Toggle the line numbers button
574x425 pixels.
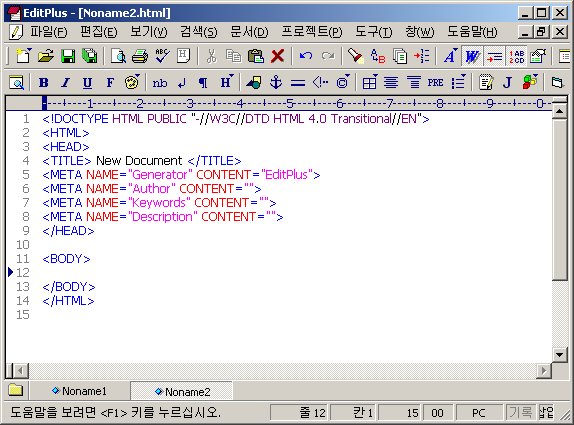(517, 56)
